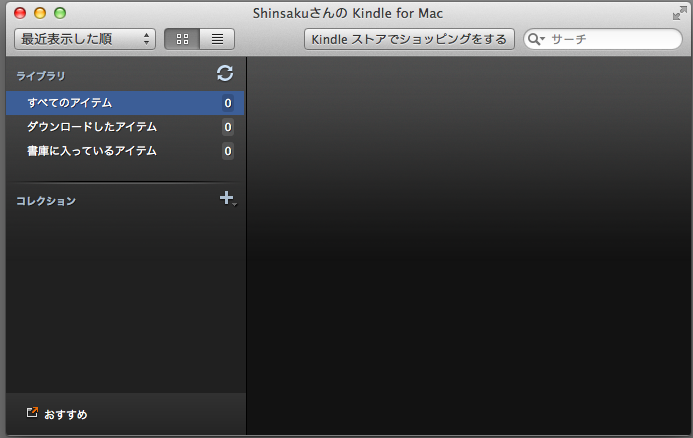Click the library sync refresh icon

(225, 73)
